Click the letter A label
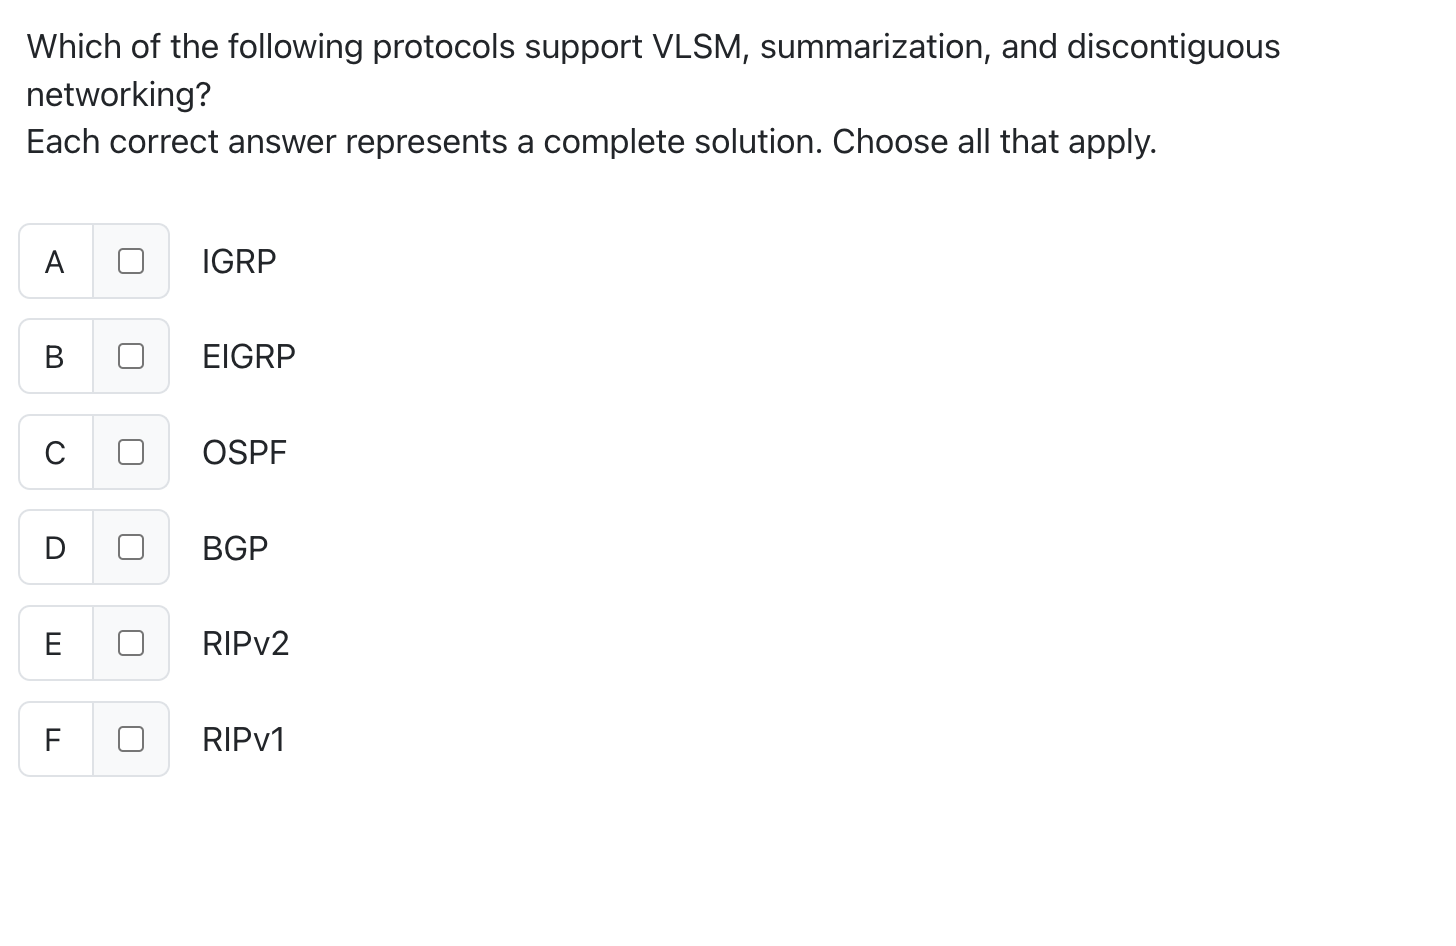This screenshot has height=946, width=1456. coord(54,261)
